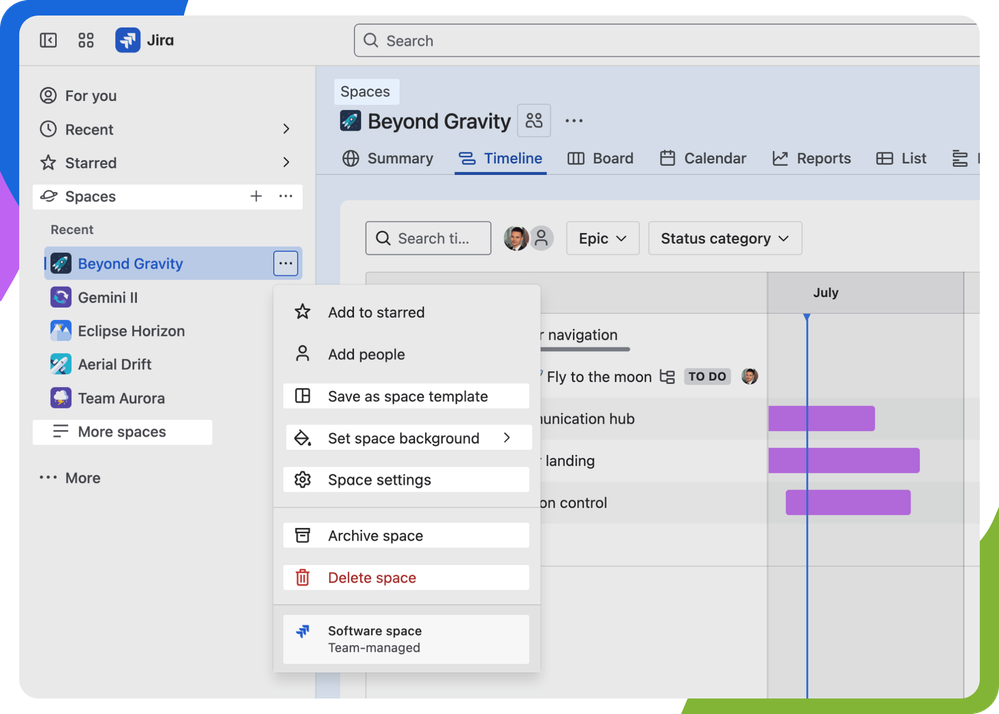Viewport: 999px width, 714px height.
Task: Collapse the sidebar panel icon
Action: pyautogui.click(x=48, y=41)
